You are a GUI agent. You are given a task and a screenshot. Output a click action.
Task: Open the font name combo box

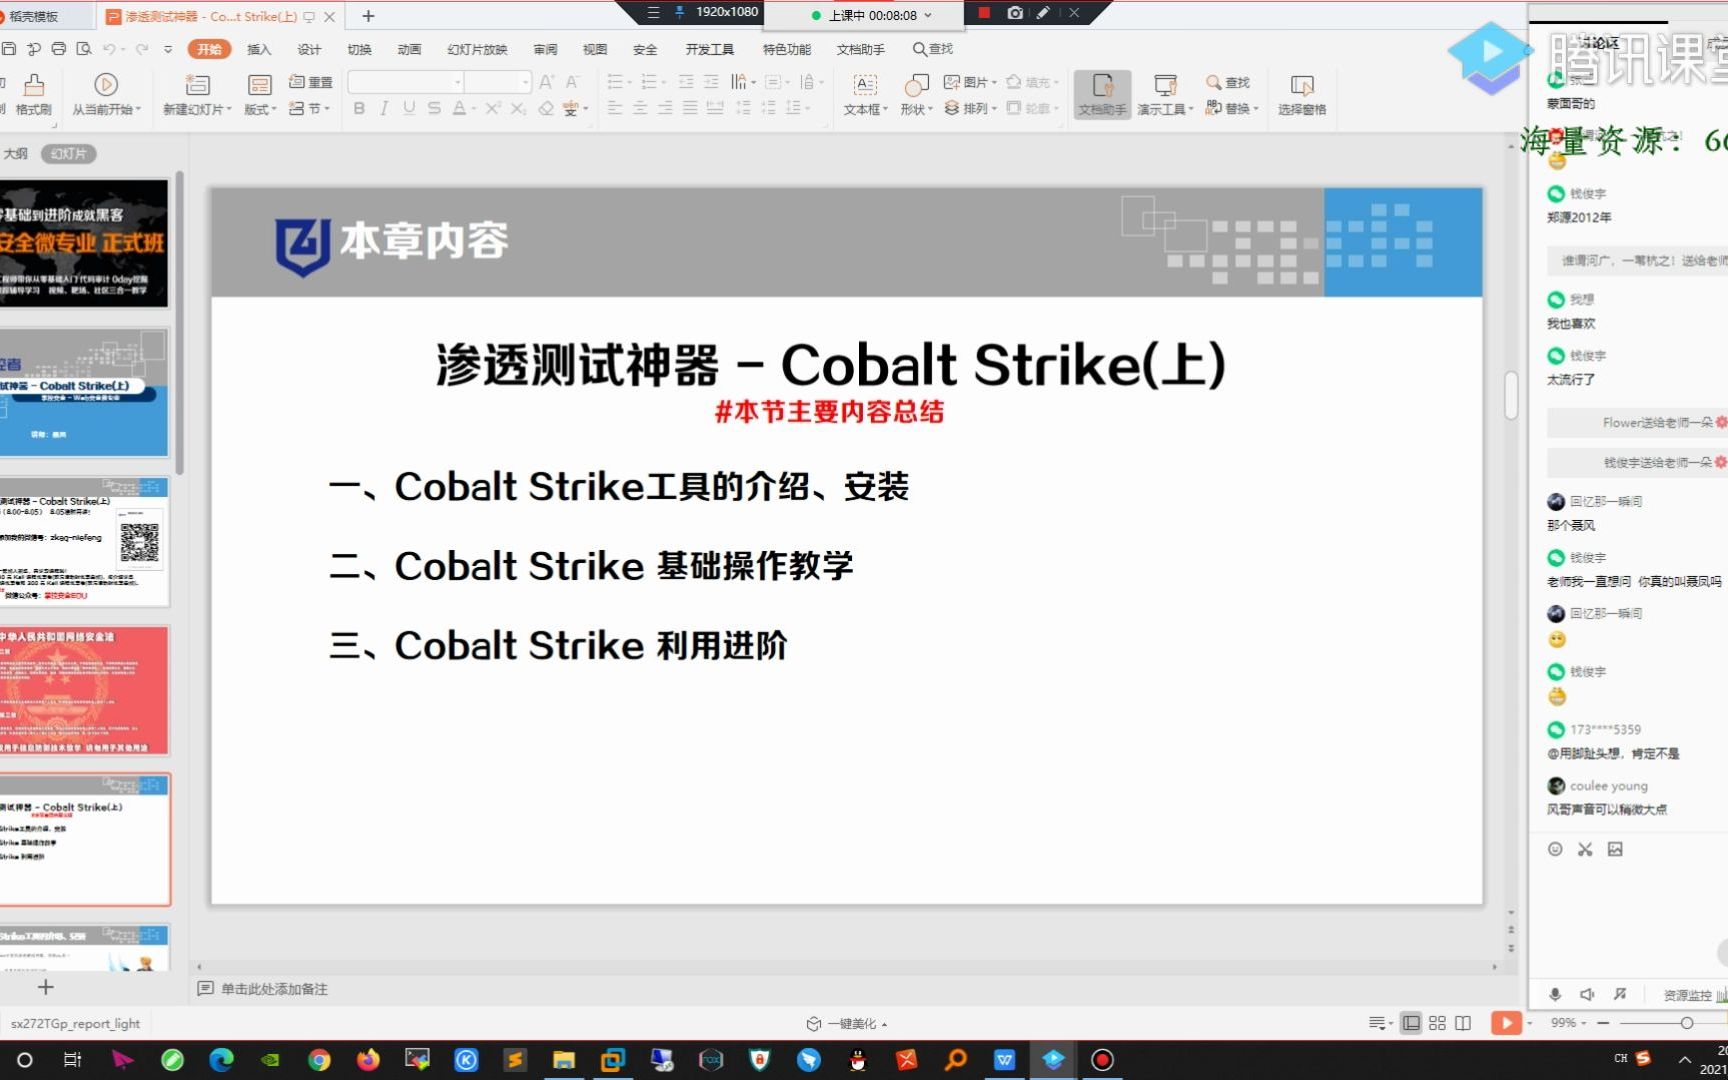pos(405,82)
